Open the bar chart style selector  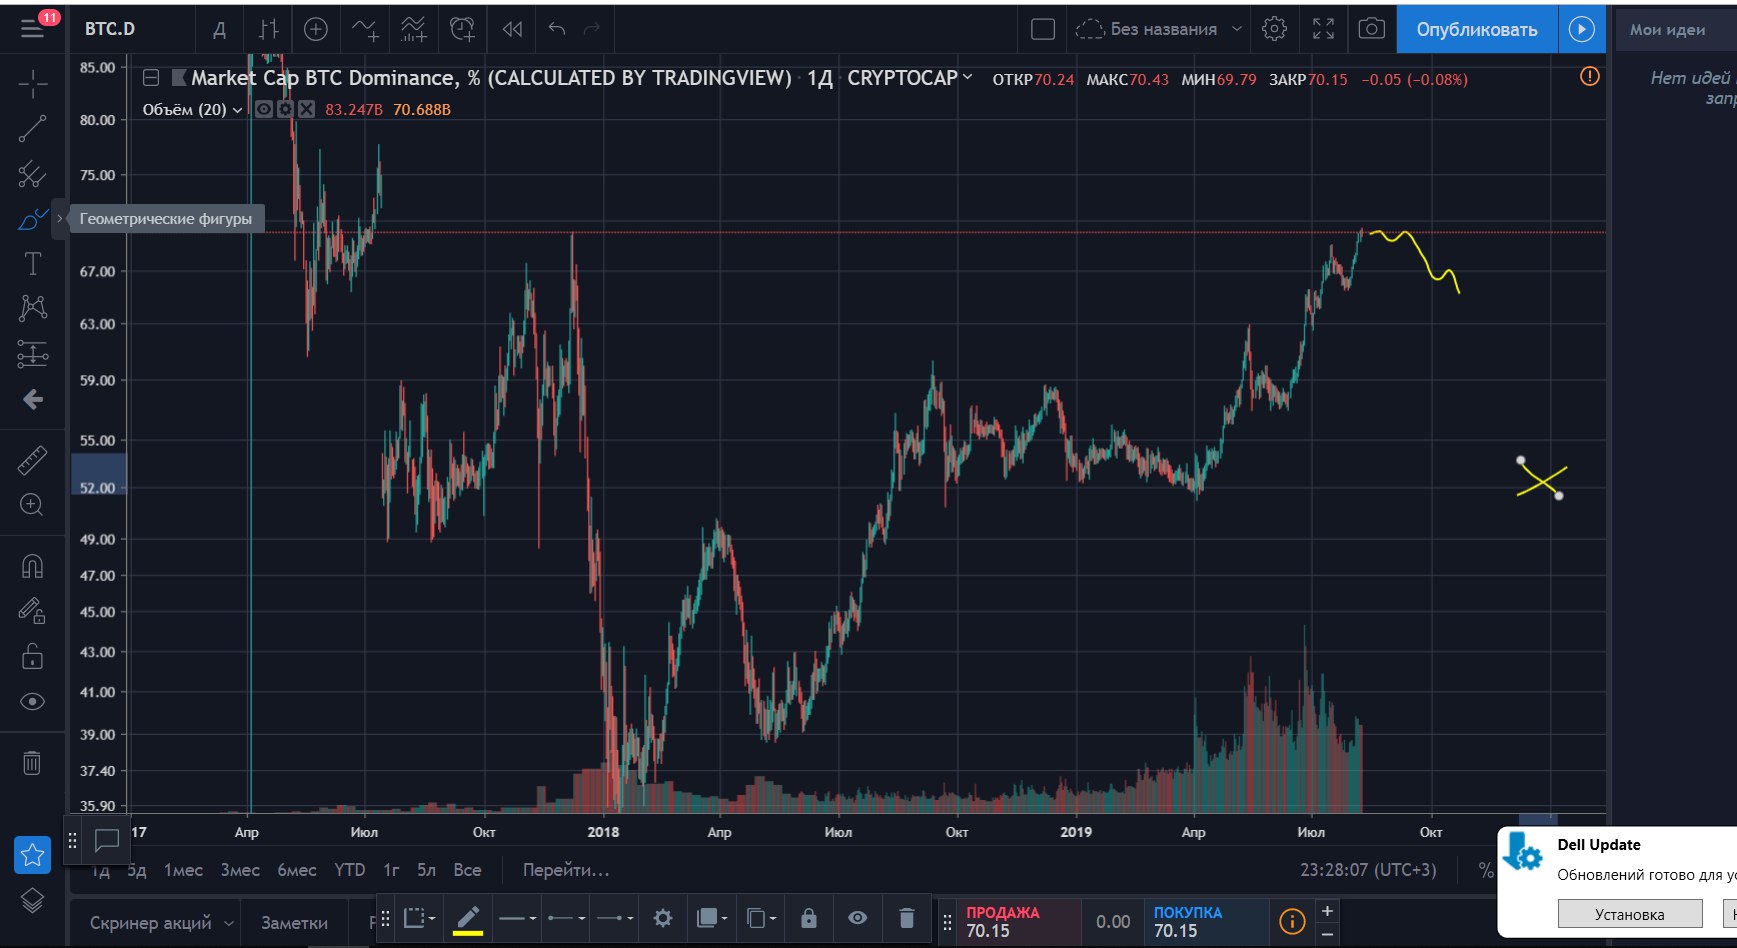tap(268, 30)
